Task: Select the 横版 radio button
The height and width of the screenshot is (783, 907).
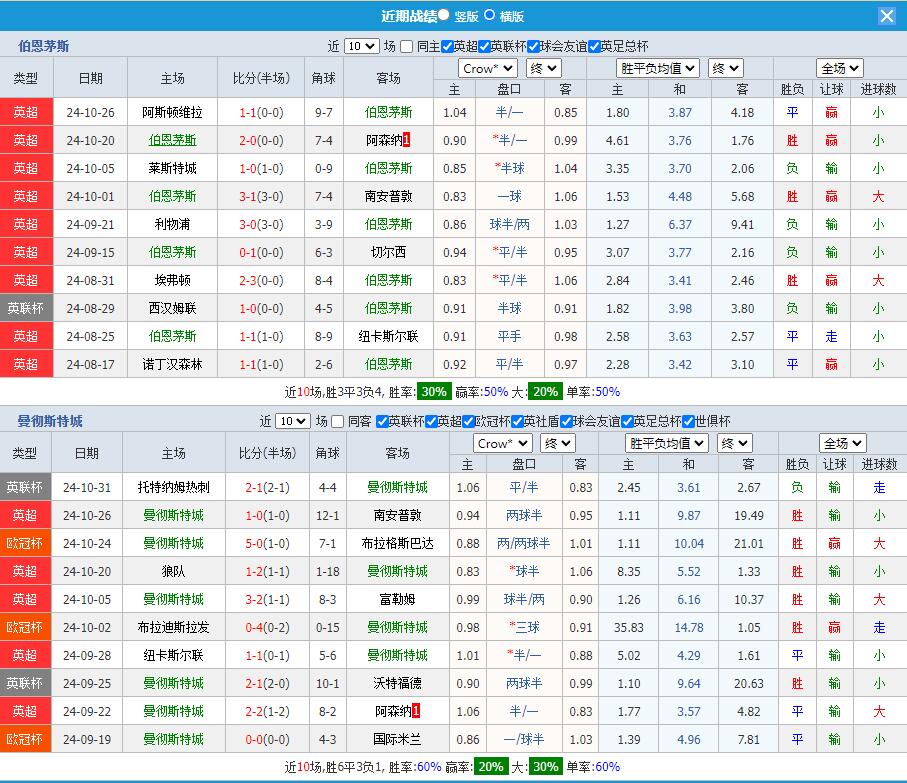Action: 489,15
